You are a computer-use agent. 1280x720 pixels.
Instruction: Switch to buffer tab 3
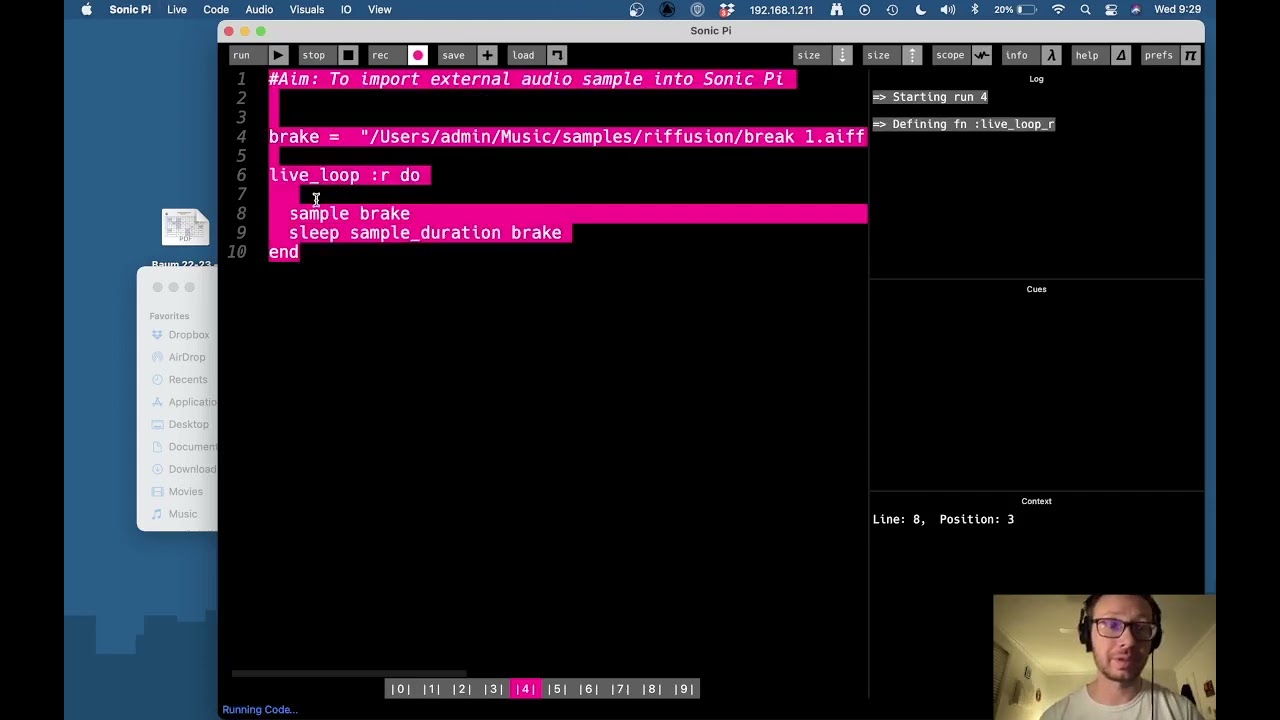[494, 689]
